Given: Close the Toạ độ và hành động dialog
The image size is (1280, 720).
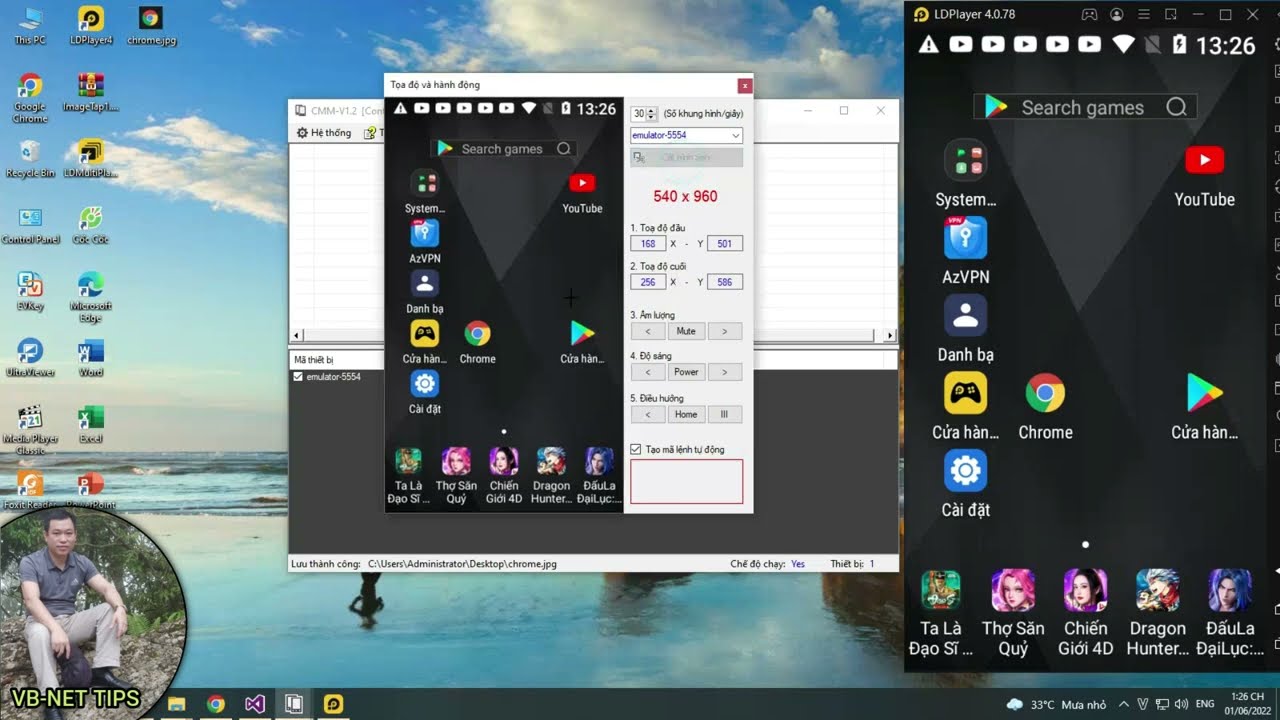Looking at the screenshot, I should coord(744,86).
